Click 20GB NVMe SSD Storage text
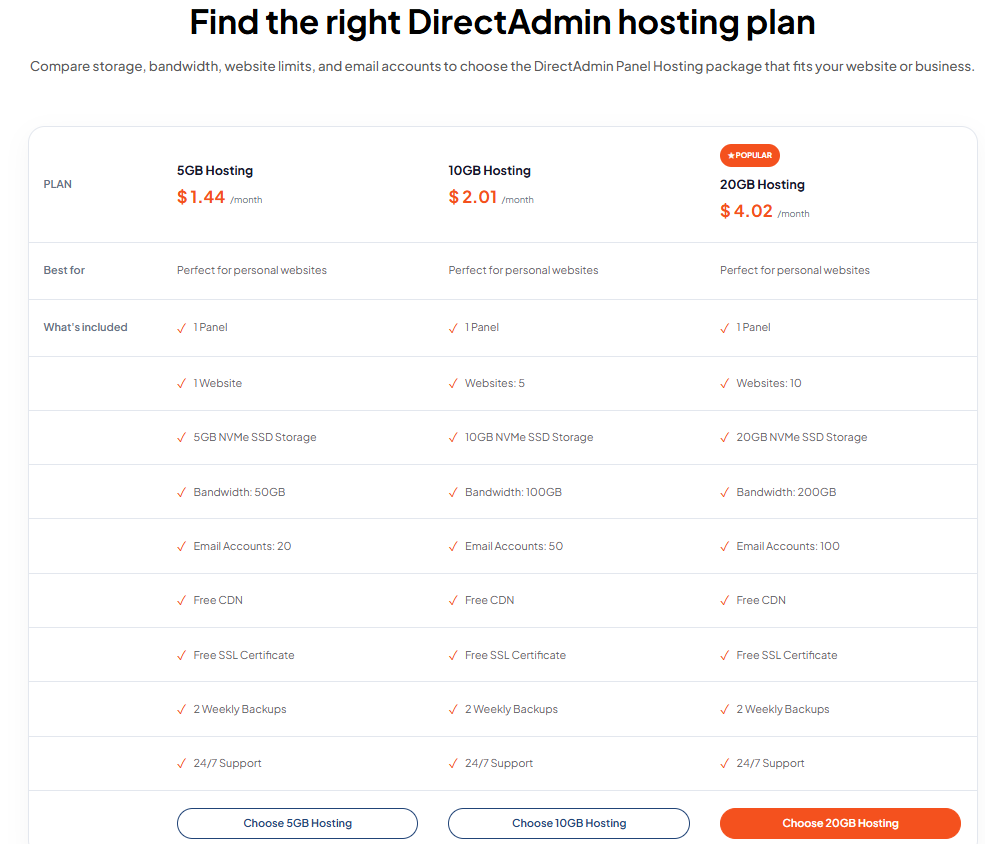 [802, 437]
